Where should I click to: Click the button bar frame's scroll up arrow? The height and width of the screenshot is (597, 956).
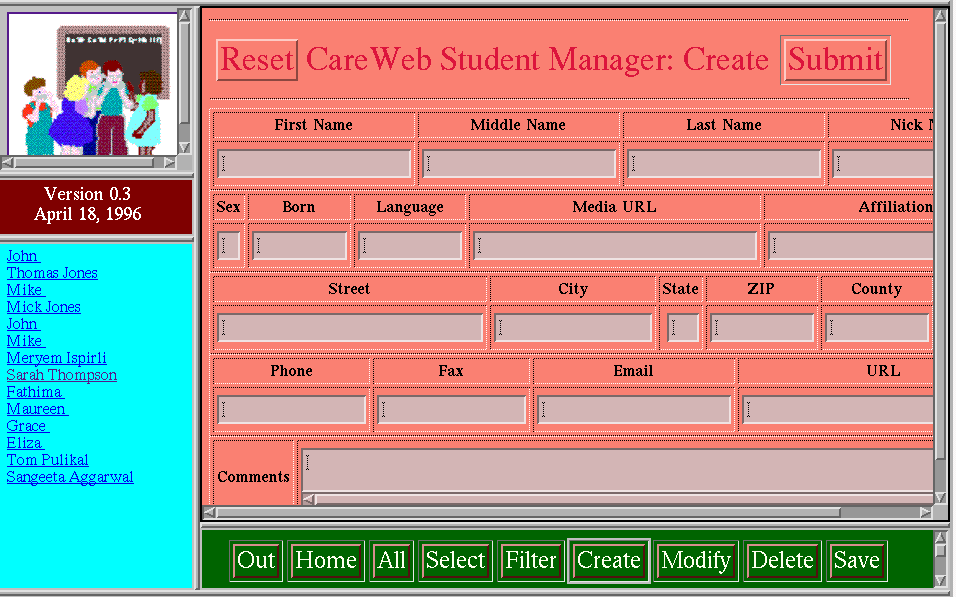941,537
